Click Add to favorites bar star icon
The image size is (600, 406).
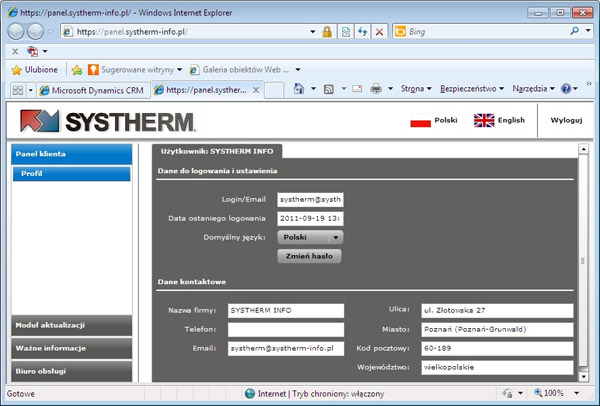[77, 70]
